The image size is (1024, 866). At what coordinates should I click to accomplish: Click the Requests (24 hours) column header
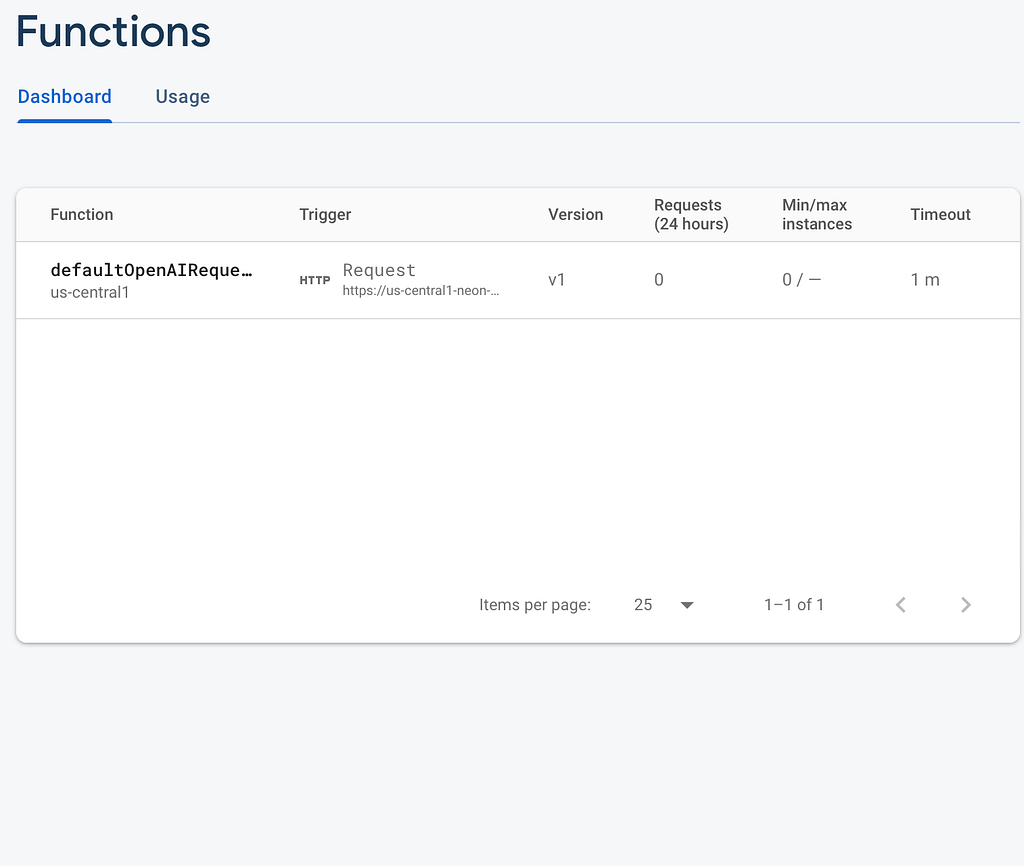coord(691,214)
